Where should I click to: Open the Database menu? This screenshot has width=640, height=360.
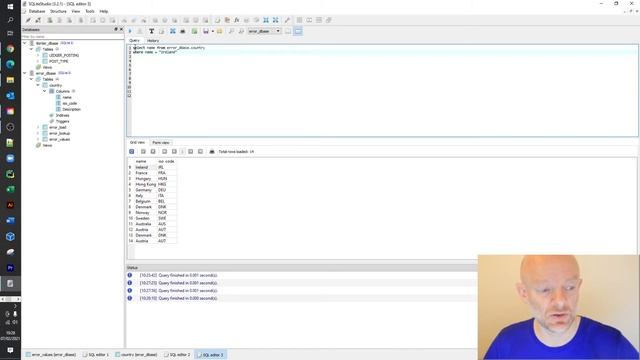pyautogui.click(x=37, y=11)
